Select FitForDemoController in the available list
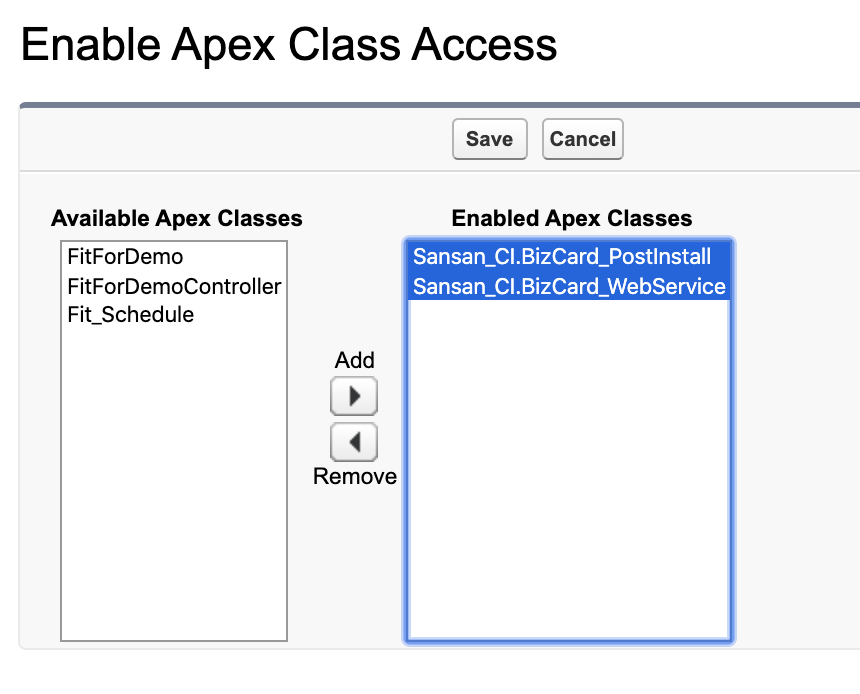This screenshot has height=694, width=860. (174, 287)
